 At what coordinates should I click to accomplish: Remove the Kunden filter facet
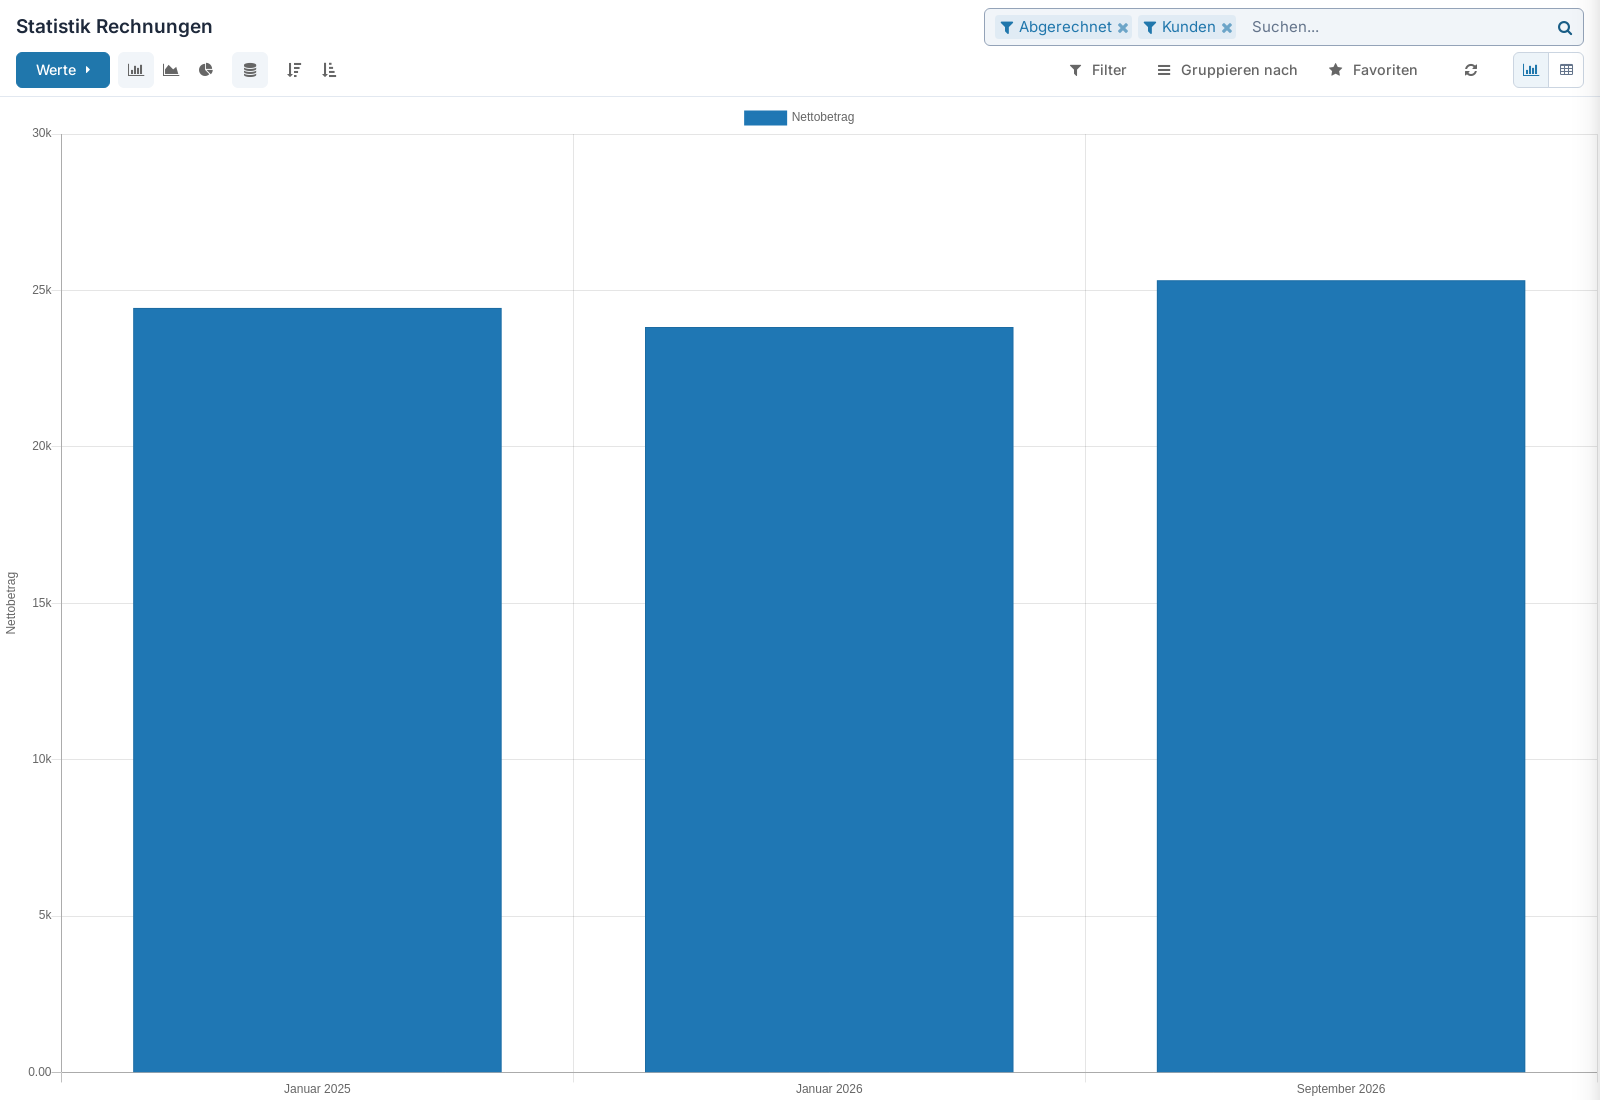(1227, 28)
